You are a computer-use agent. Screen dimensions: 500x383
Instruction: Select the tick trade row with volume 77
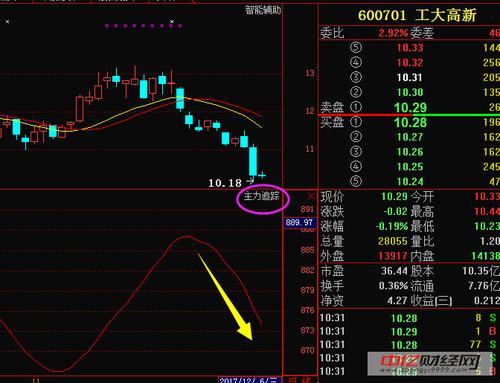click(409, 345)
